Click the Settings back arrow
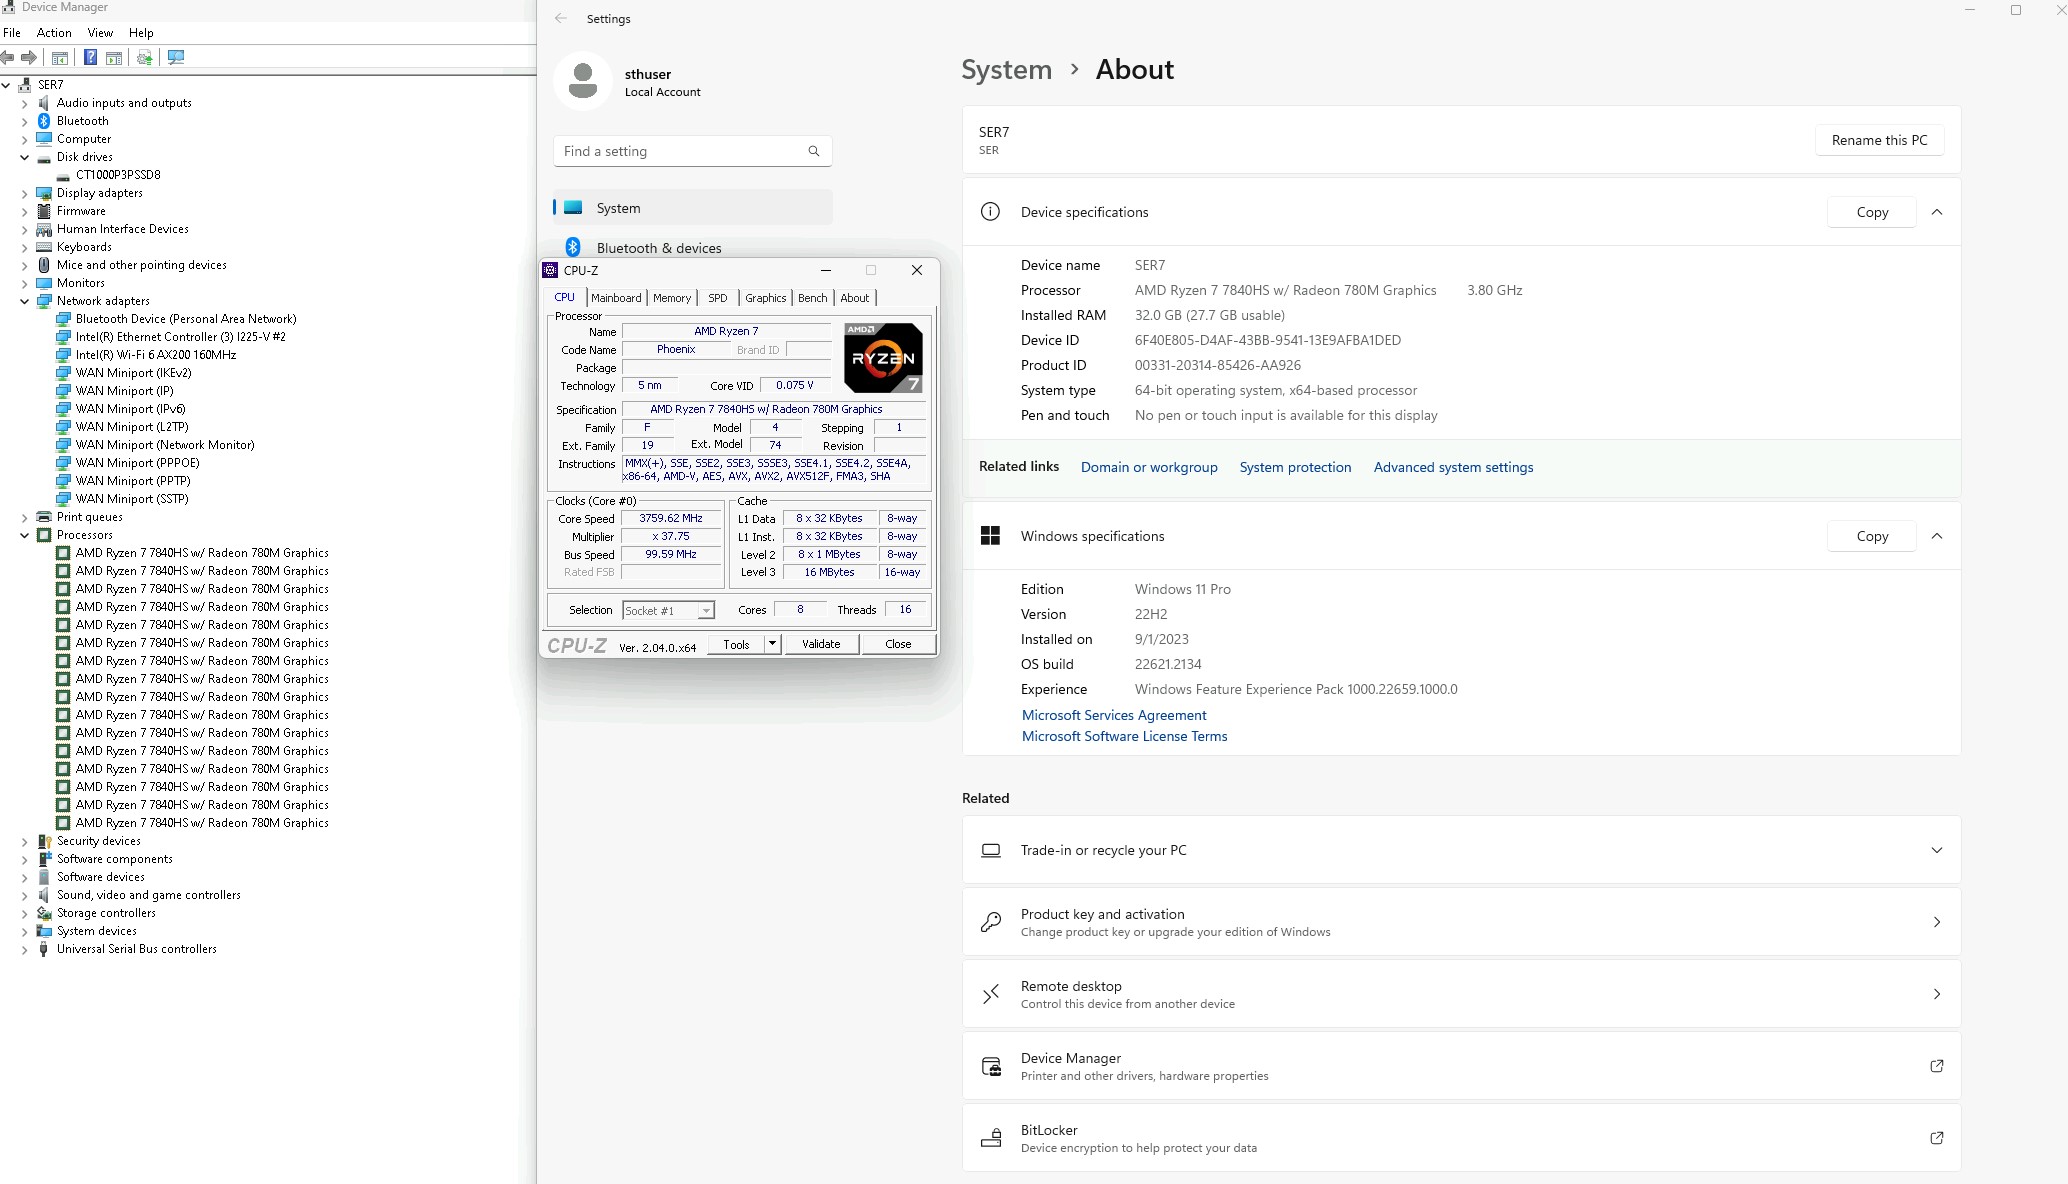 click(x=561, y=18)
